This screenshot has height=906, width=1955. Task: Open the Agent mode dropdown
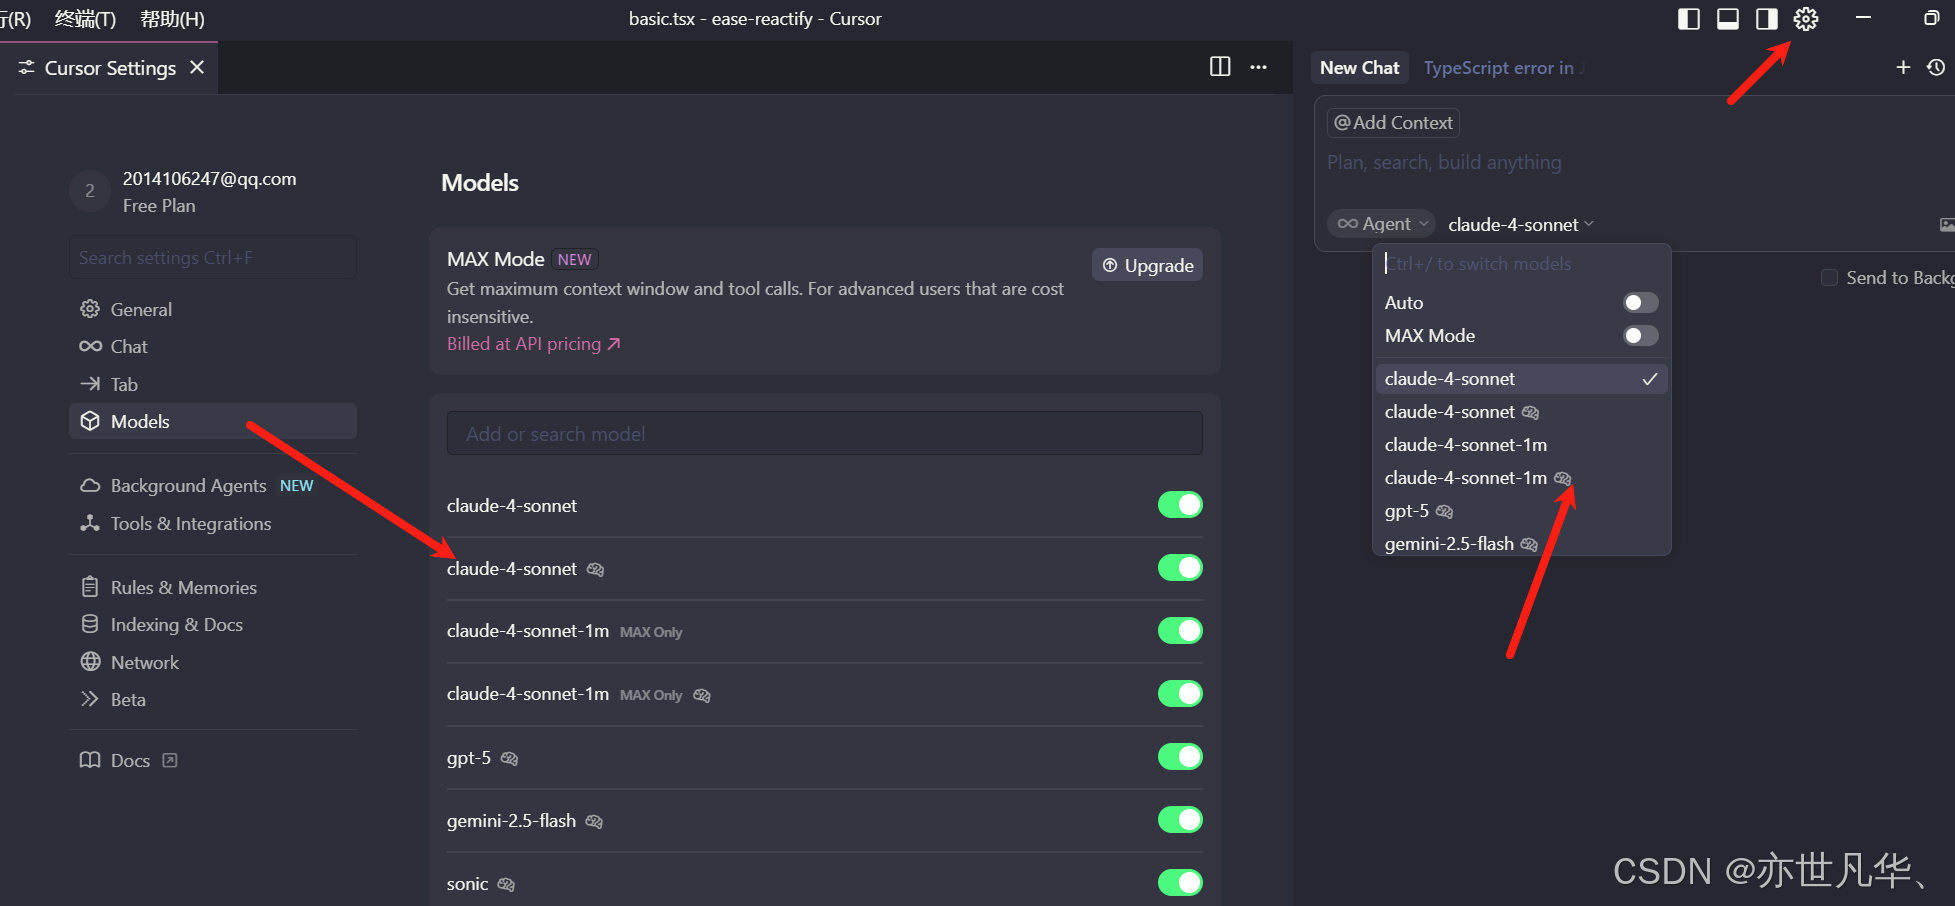tap(1382, 224)
